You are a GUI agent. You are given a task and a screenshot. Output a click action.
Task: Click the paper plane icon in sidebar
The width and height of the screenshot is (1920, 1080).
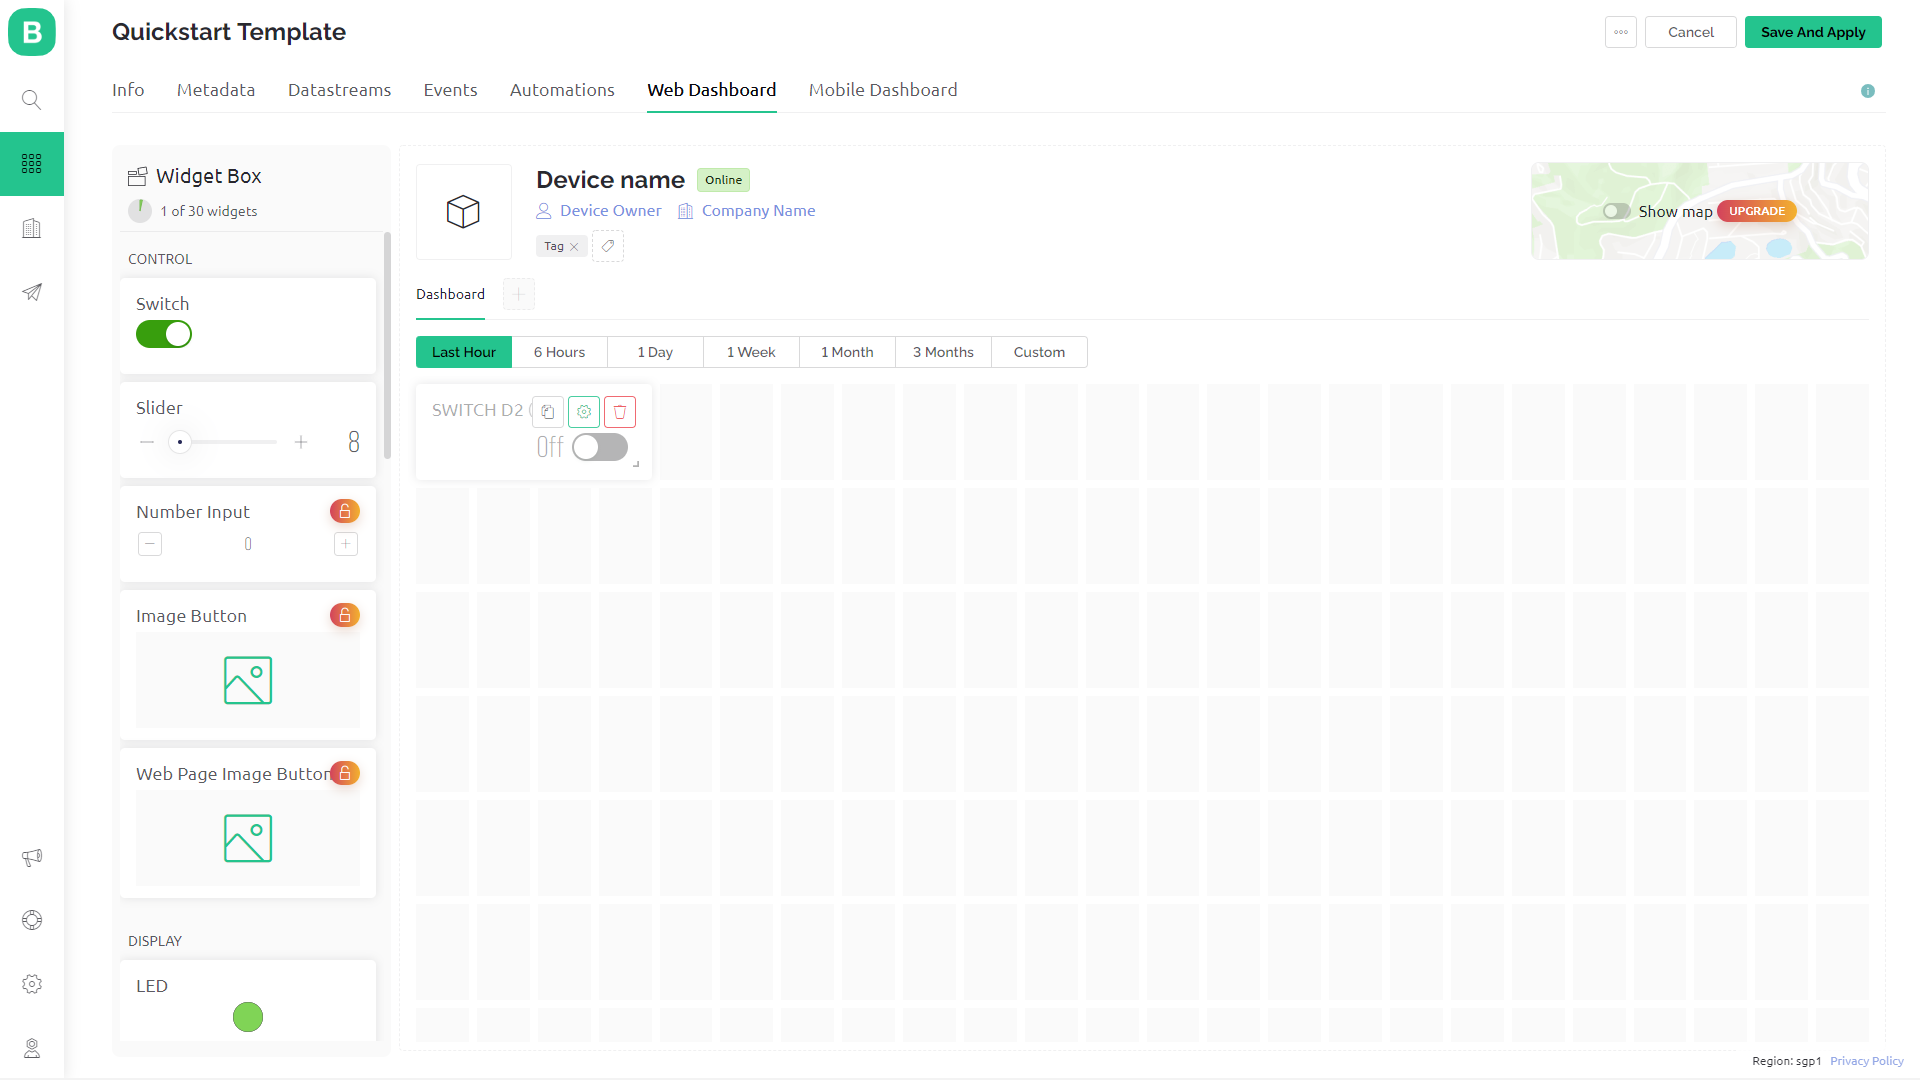click(32, 292)
